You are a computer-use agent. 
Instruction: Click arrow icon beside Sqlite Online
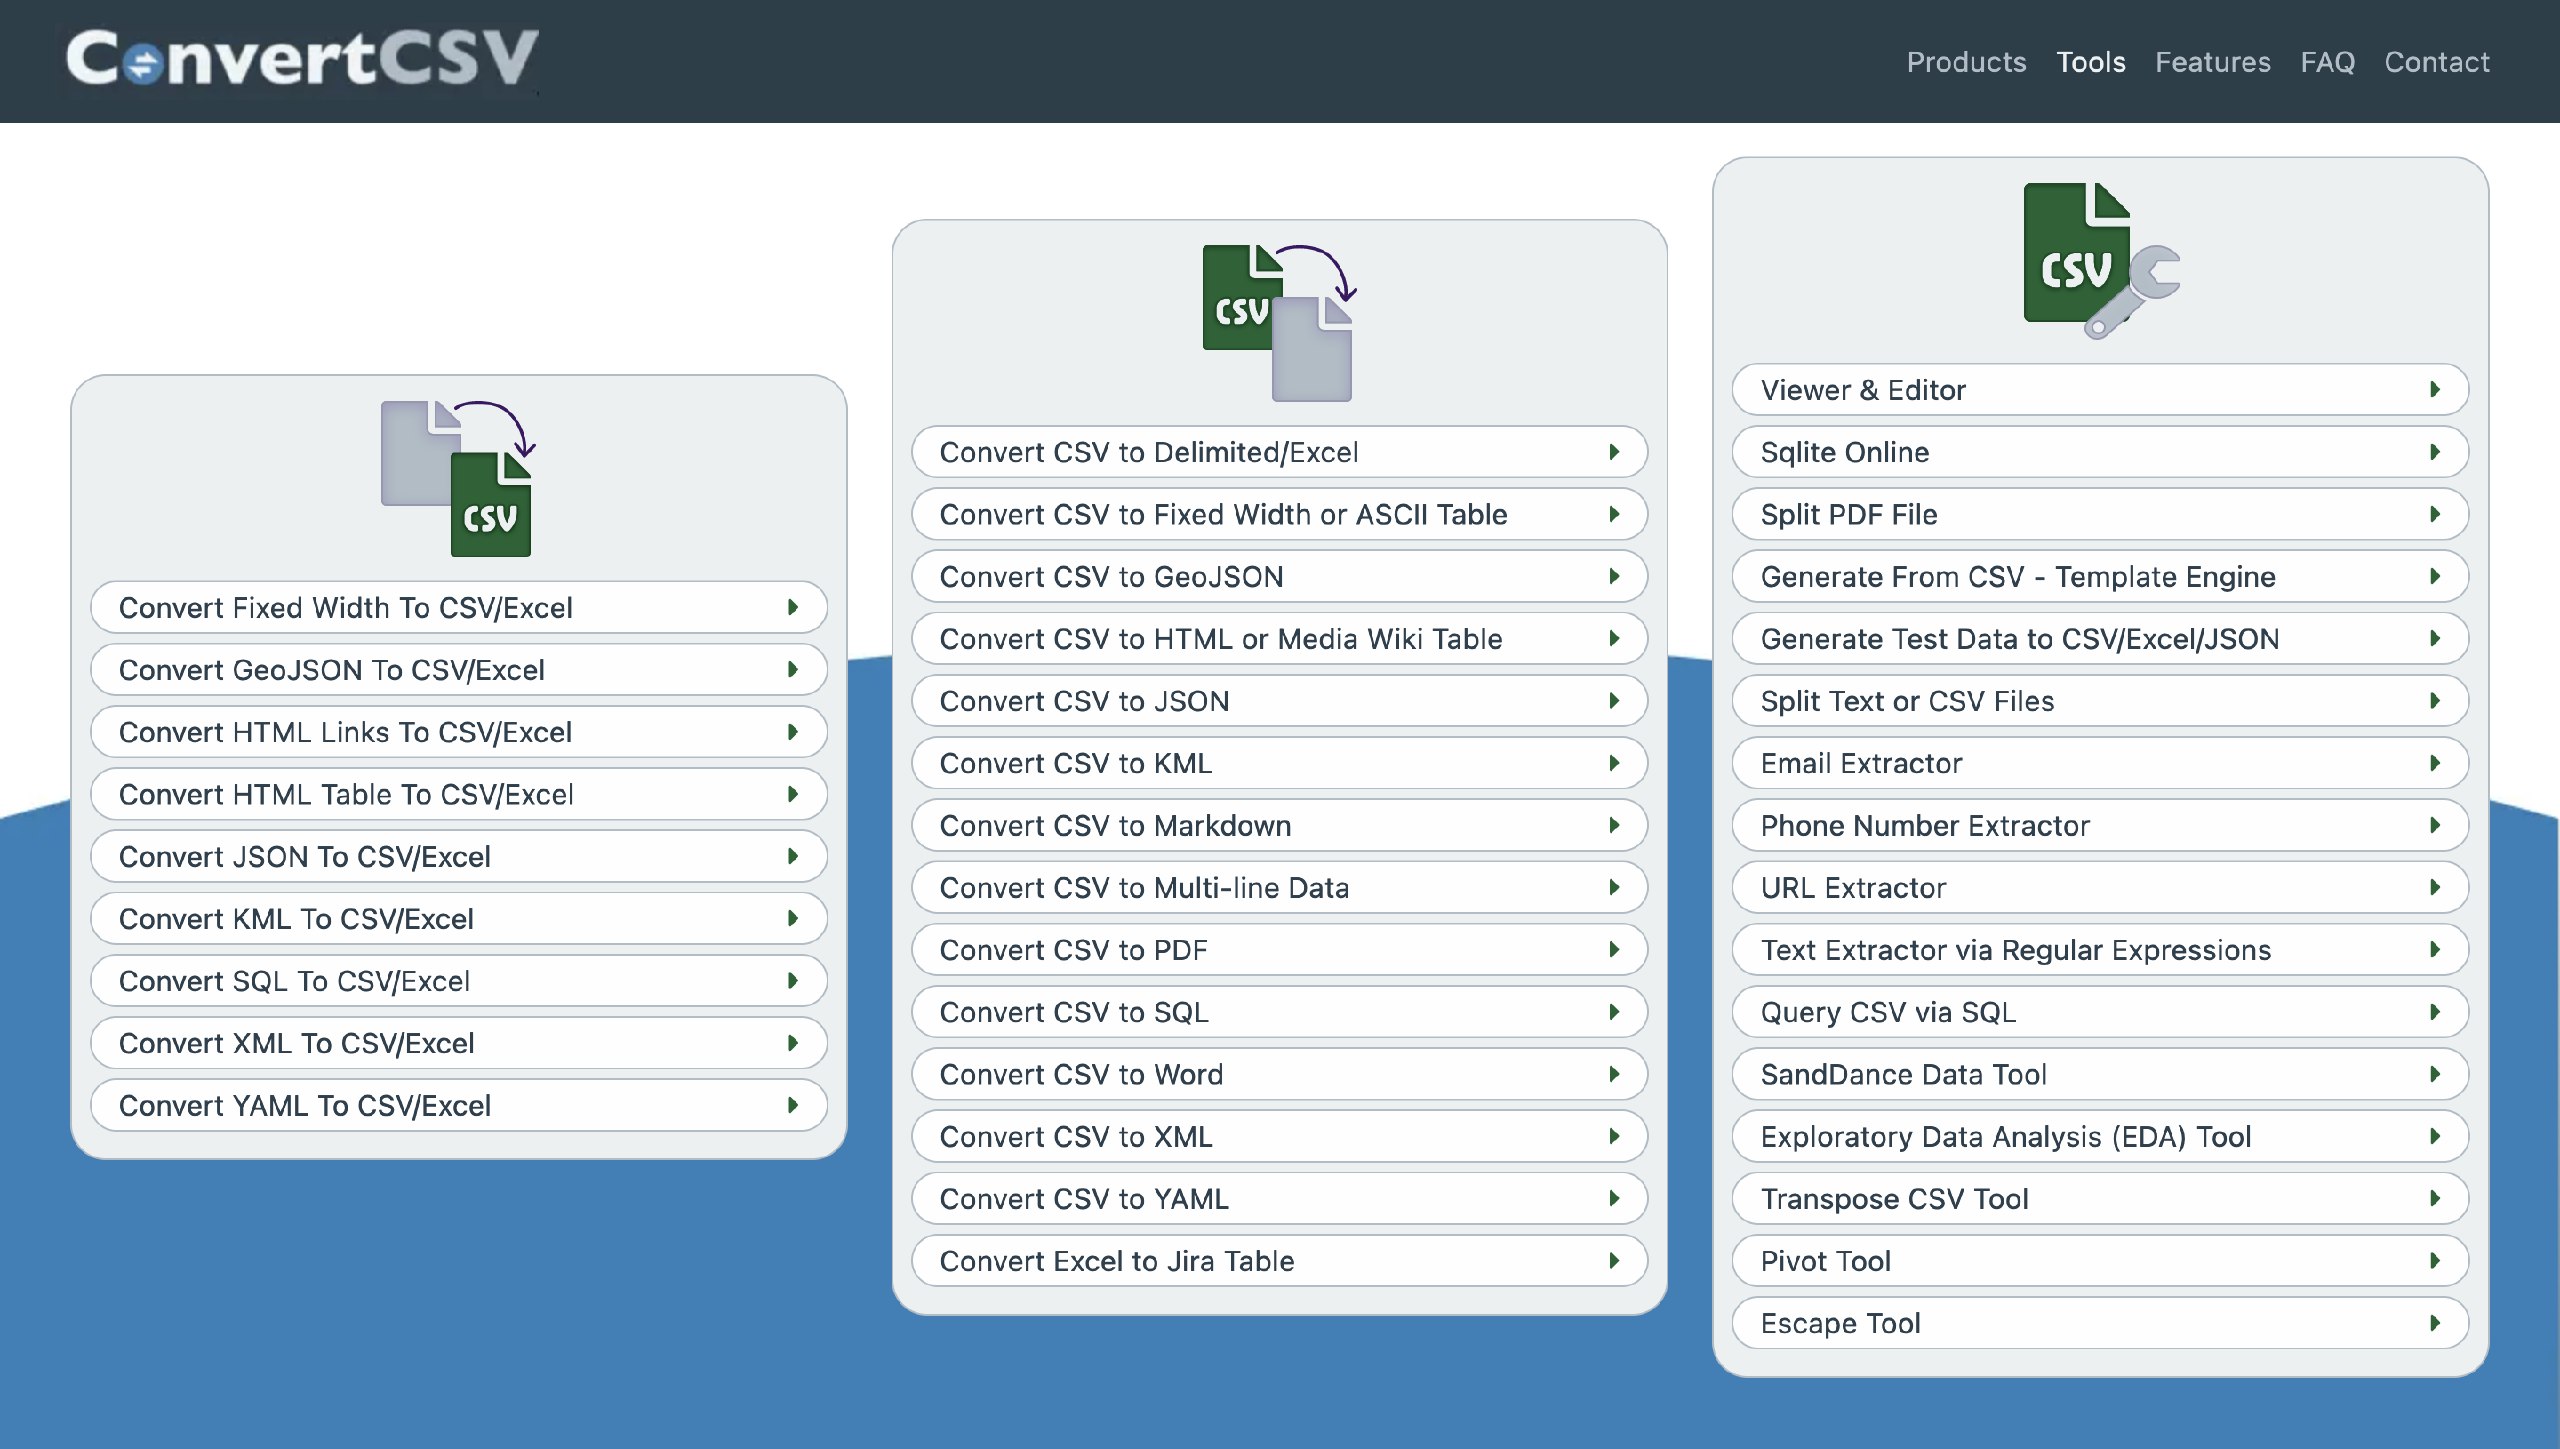coord(2435,452)
